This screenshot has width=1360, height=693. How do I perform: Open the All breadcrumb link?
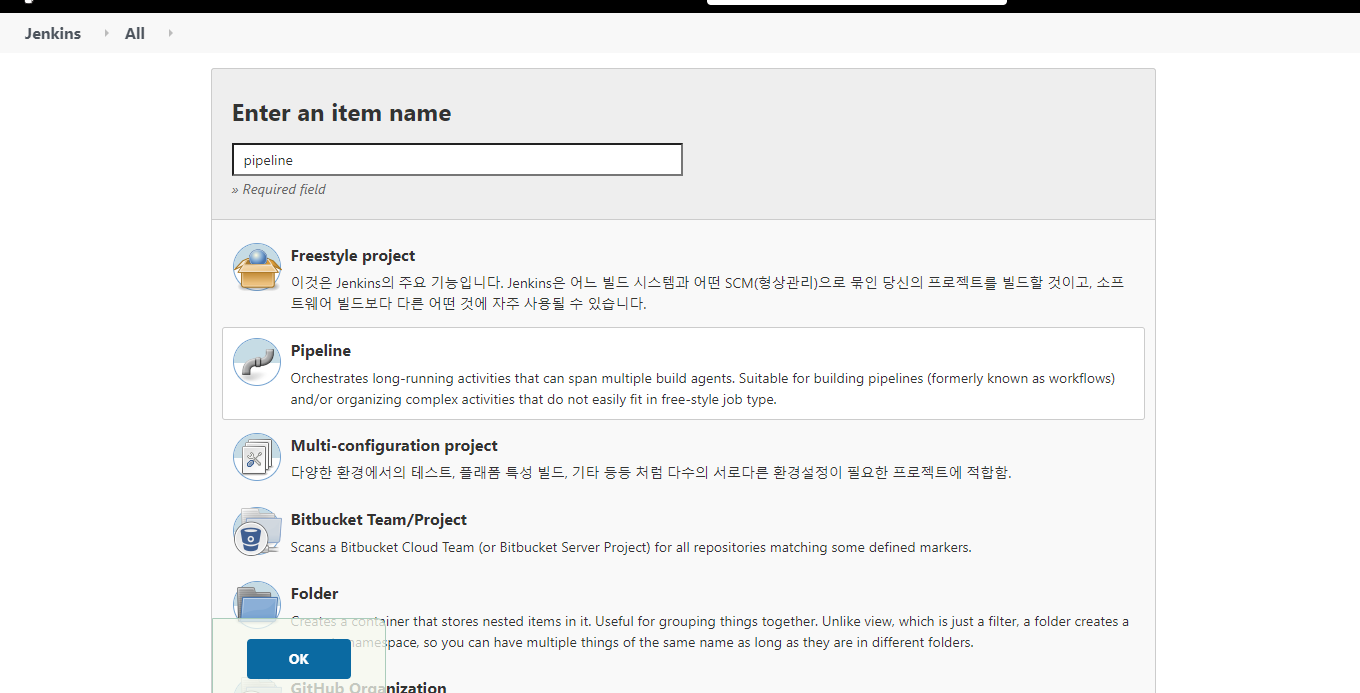click(x=135, y=33)
